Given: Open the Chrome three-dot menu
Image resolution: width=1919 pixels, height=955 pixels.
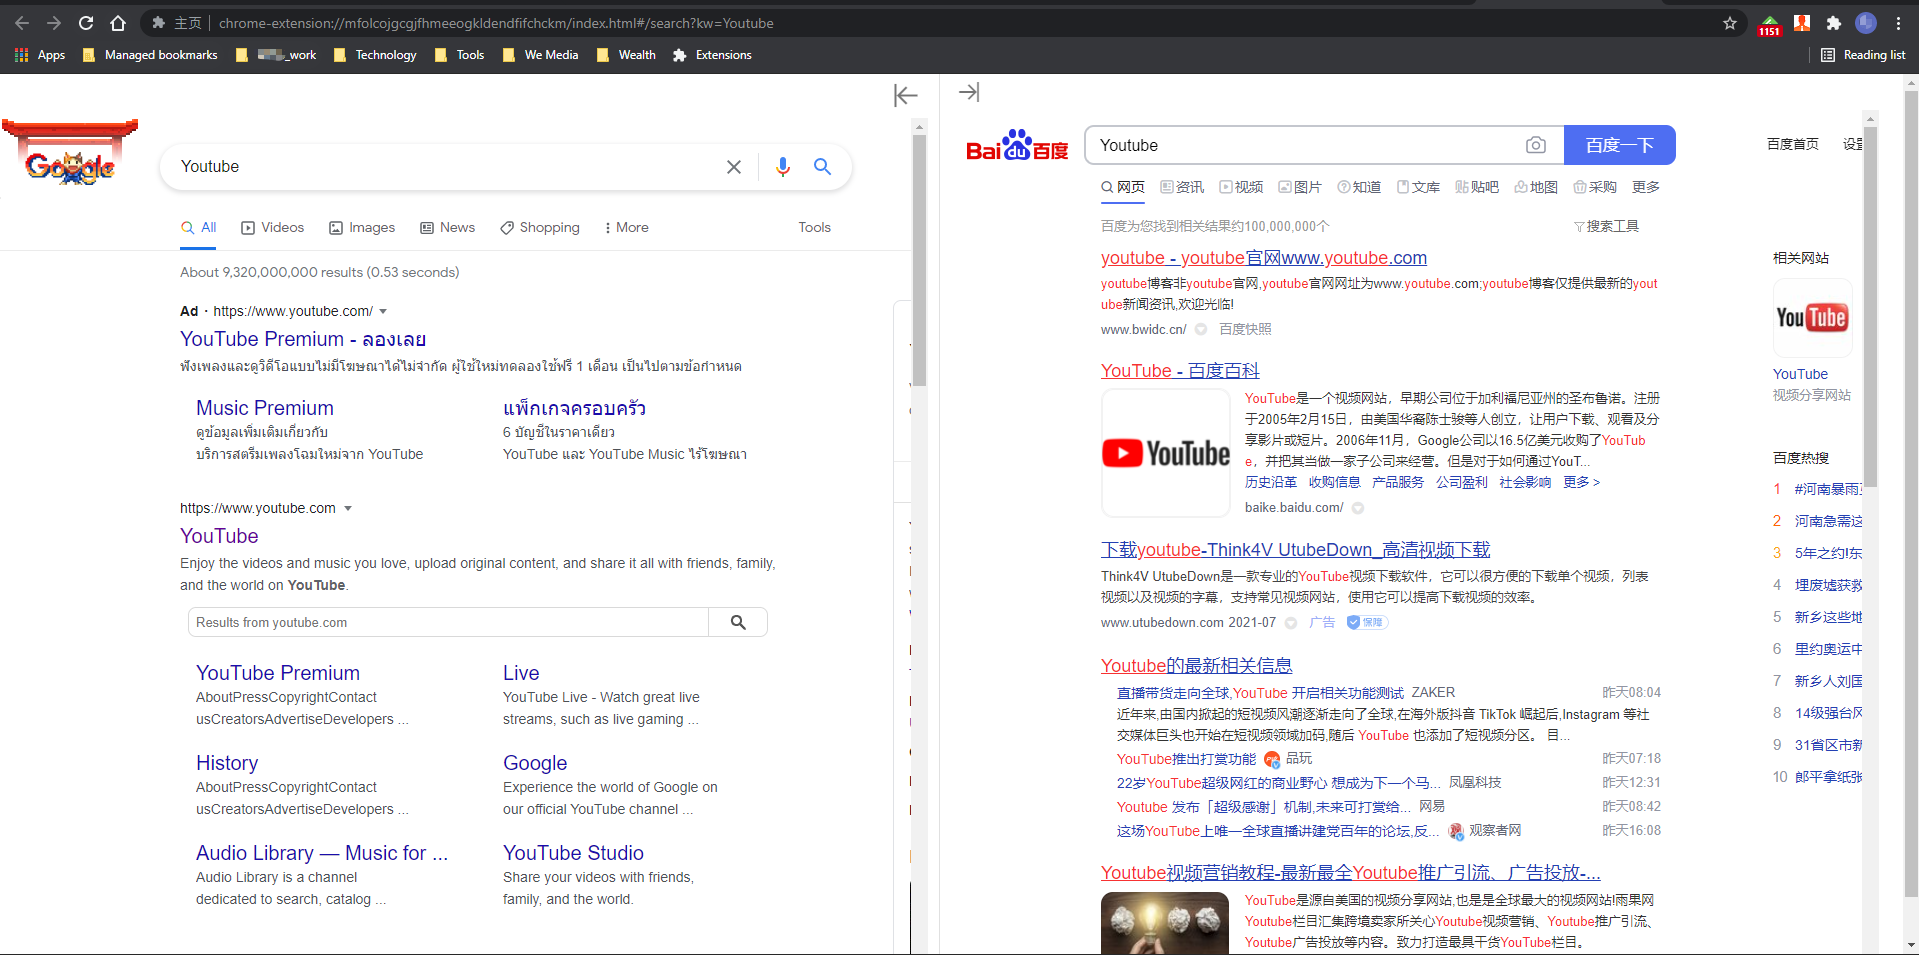Looking at the screenshot, I should [x=1899, y=23].
